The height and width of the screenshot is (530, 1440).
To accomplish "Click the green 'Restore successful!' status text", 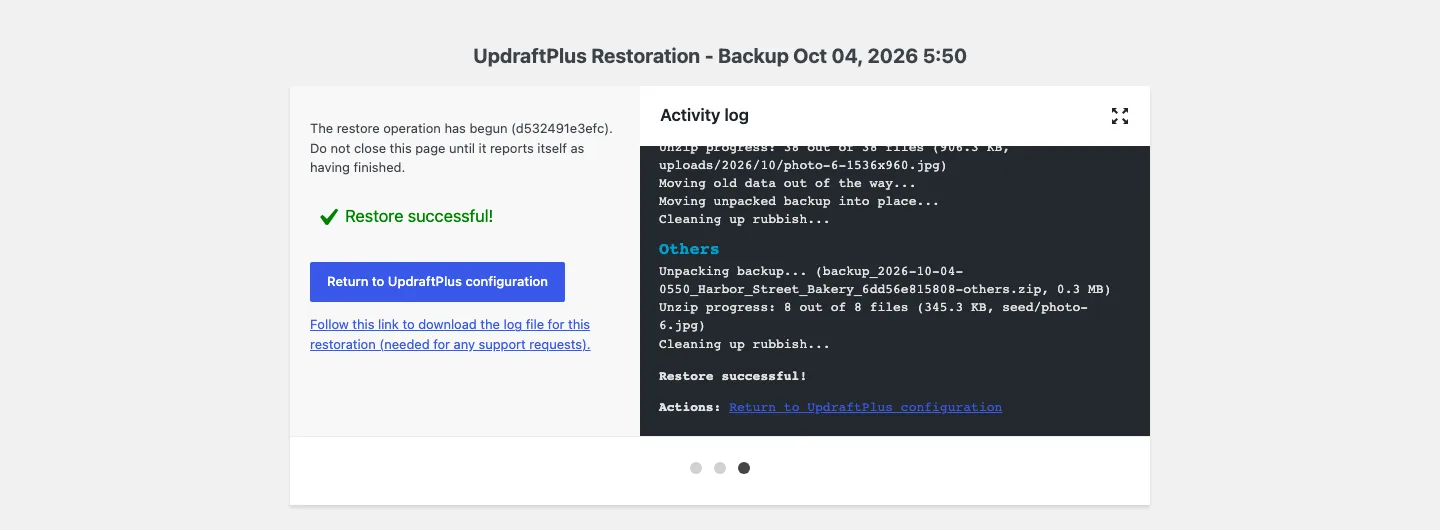I will (419, 216).
